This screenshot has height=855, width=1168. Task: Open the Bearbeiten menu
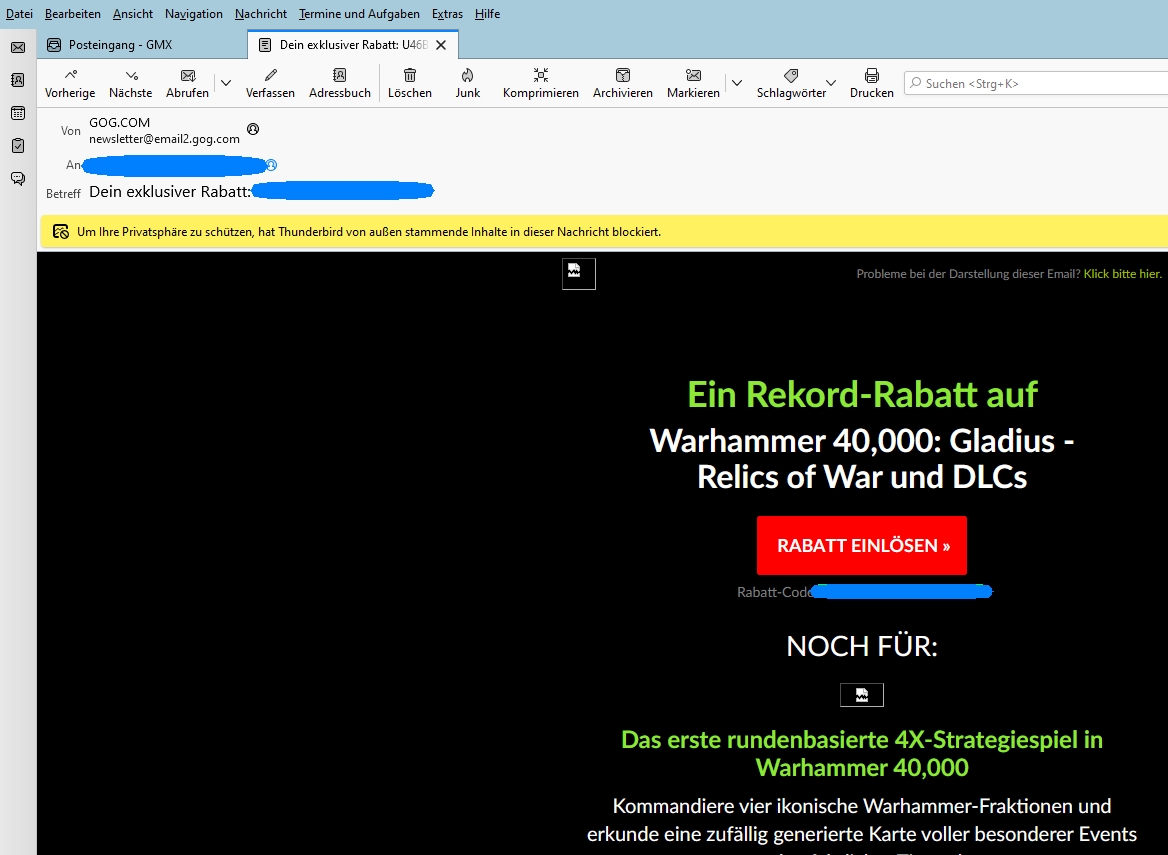pyautogui.click(x=72, y=13)
